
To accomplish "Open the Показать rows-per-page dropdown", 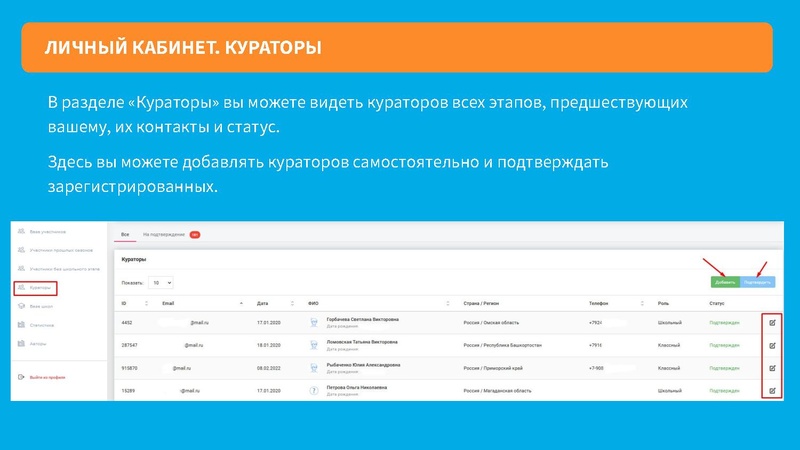I will pyautogui.click(x=160, y=283).
